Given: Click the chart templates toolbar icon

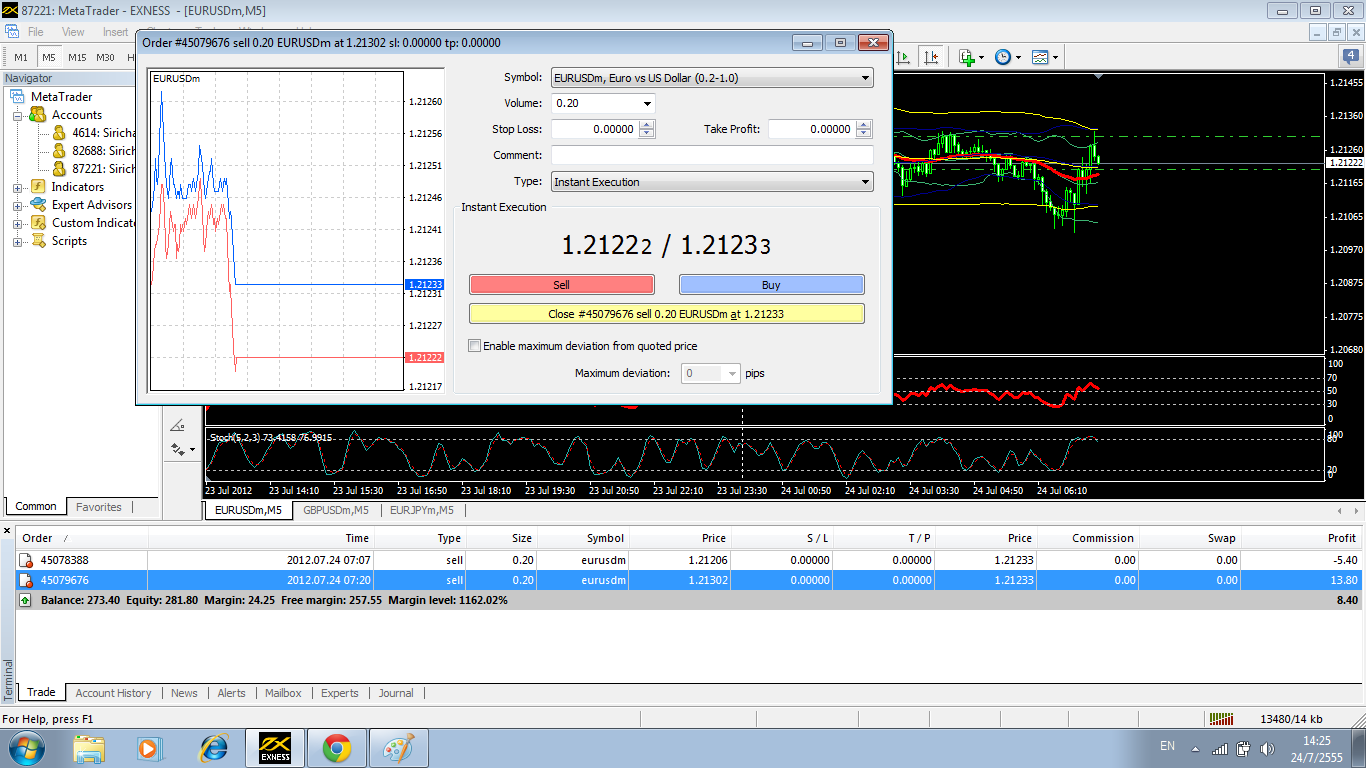Looking at the screenshot, I should [x=1040, y=57].
